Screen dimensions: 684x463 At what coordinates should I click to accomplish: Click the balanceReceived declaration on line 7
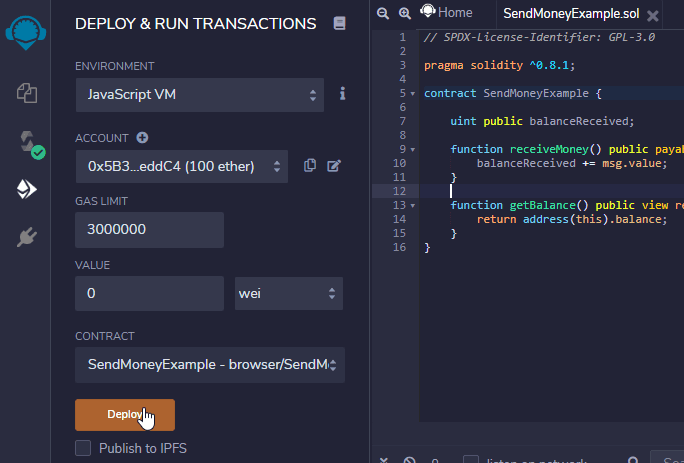tap(542, 121)
